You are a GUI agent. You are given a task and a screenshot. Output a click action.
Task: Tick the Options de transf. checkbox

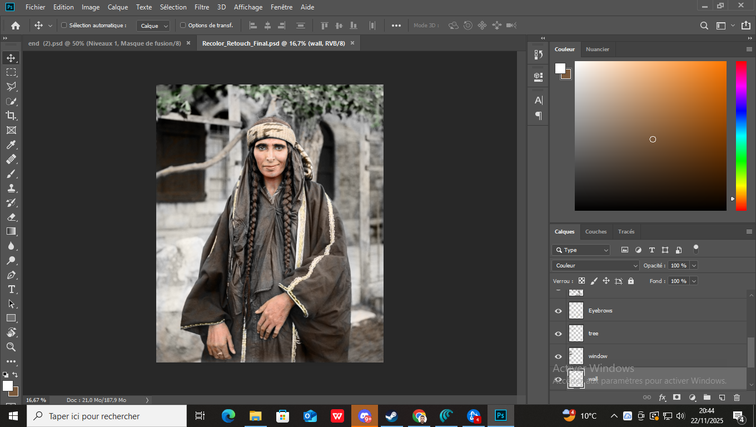pos(183,25)
